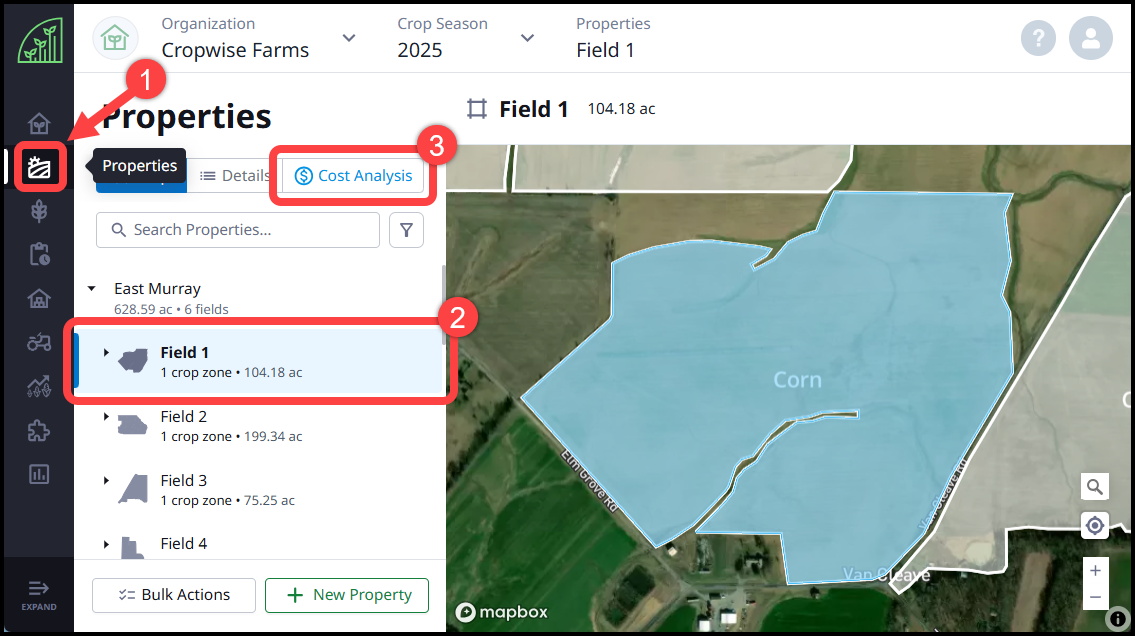Open the crops wheat icon in sidebar

click(x=39, y=211)
